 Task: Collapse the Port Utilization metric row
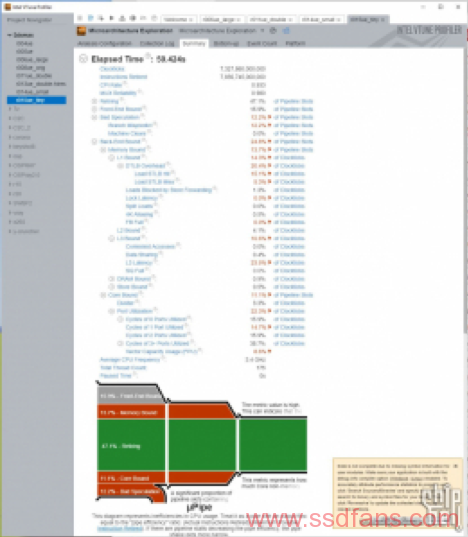coord(111,311)
